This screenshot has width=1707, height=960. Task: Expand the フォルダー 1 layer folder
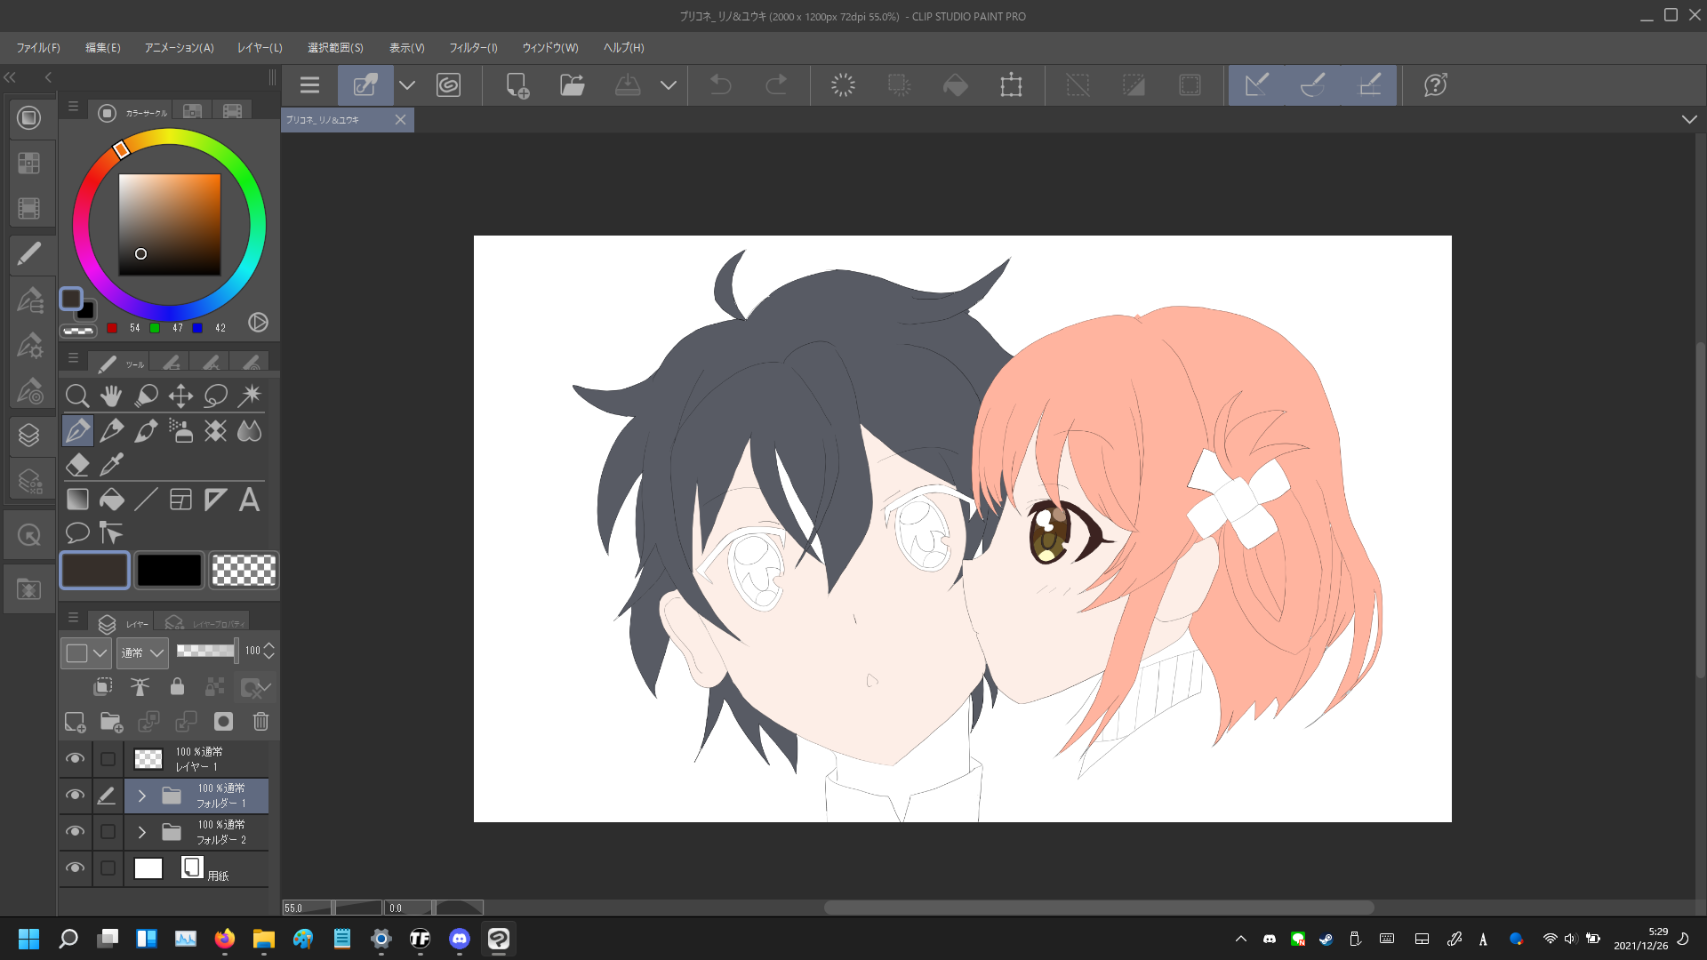pyautogui.click(x=142, y=796)
